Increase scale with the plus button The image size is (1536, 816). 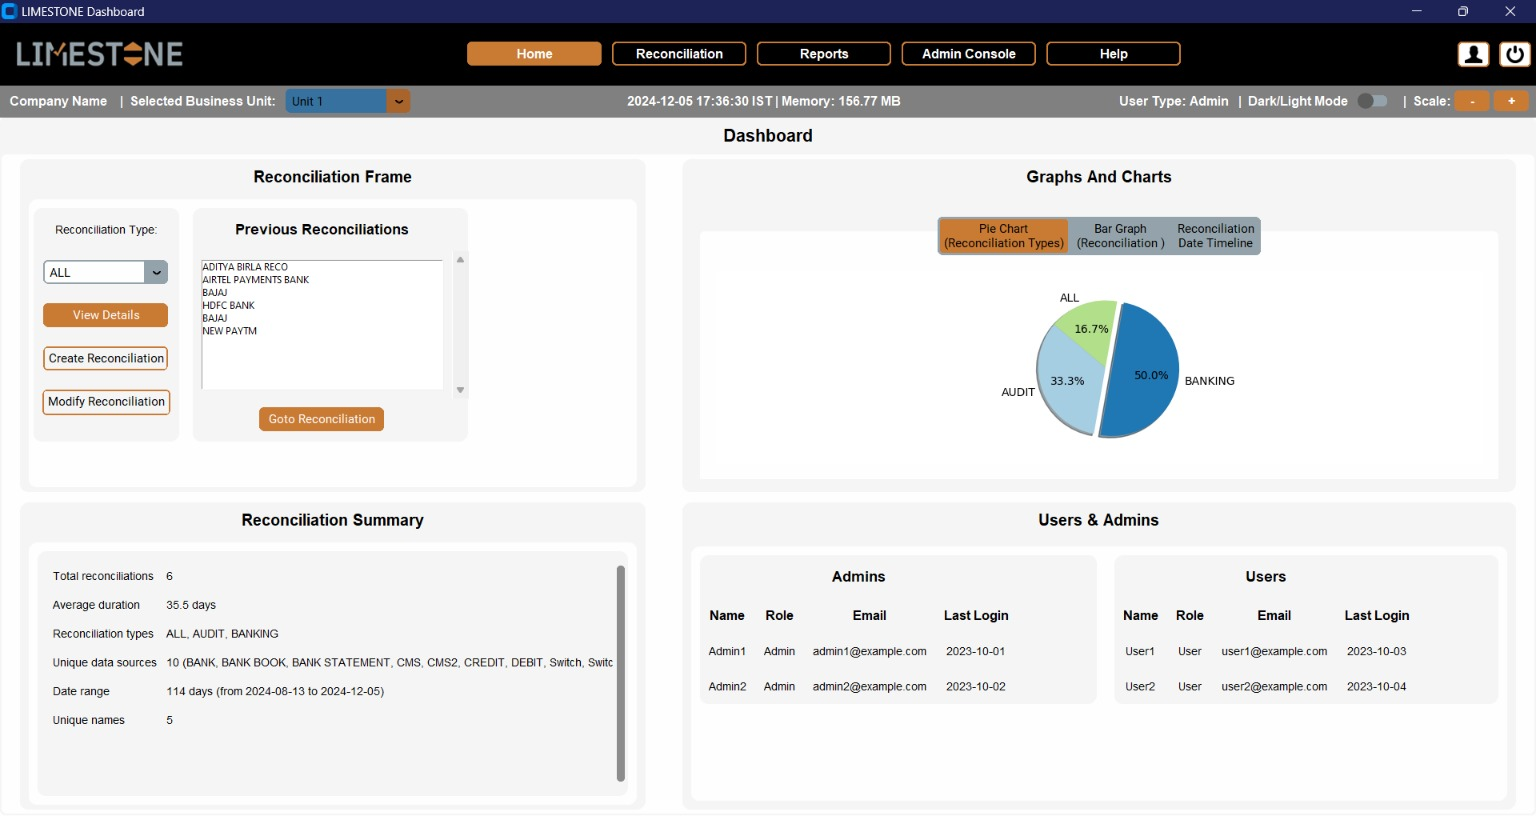tap(1511, 101)
